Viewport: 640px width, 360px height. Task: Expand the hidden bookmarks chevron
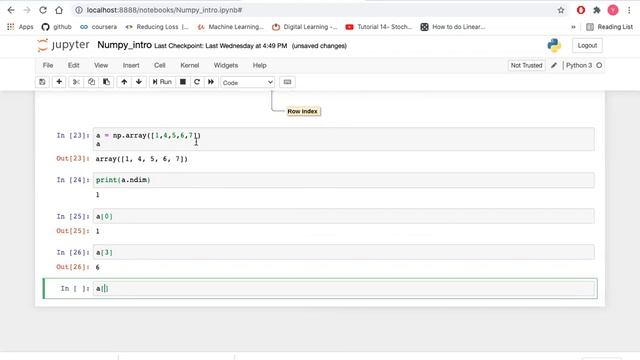[573, 27]
